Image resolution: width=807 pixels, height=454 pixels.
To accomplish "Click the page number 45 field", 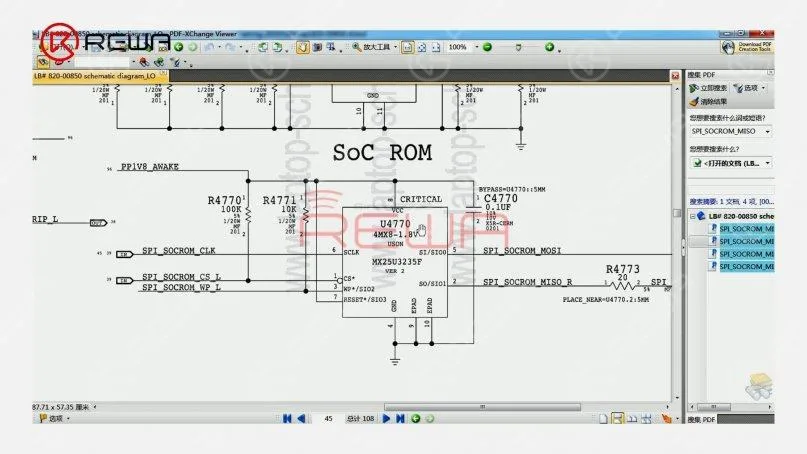I will point(328,418).
